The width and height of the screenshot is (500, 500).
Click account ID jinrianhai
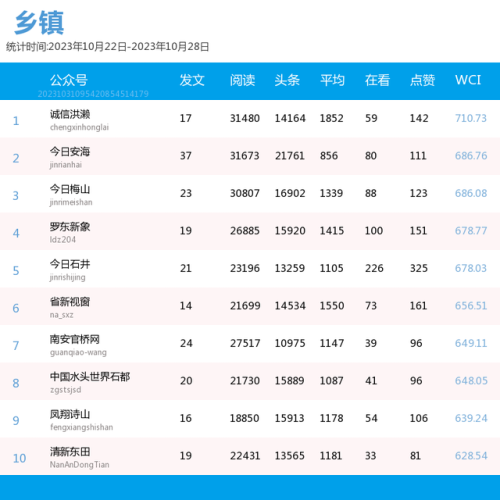pyautogui.click(x=66, y=165)
